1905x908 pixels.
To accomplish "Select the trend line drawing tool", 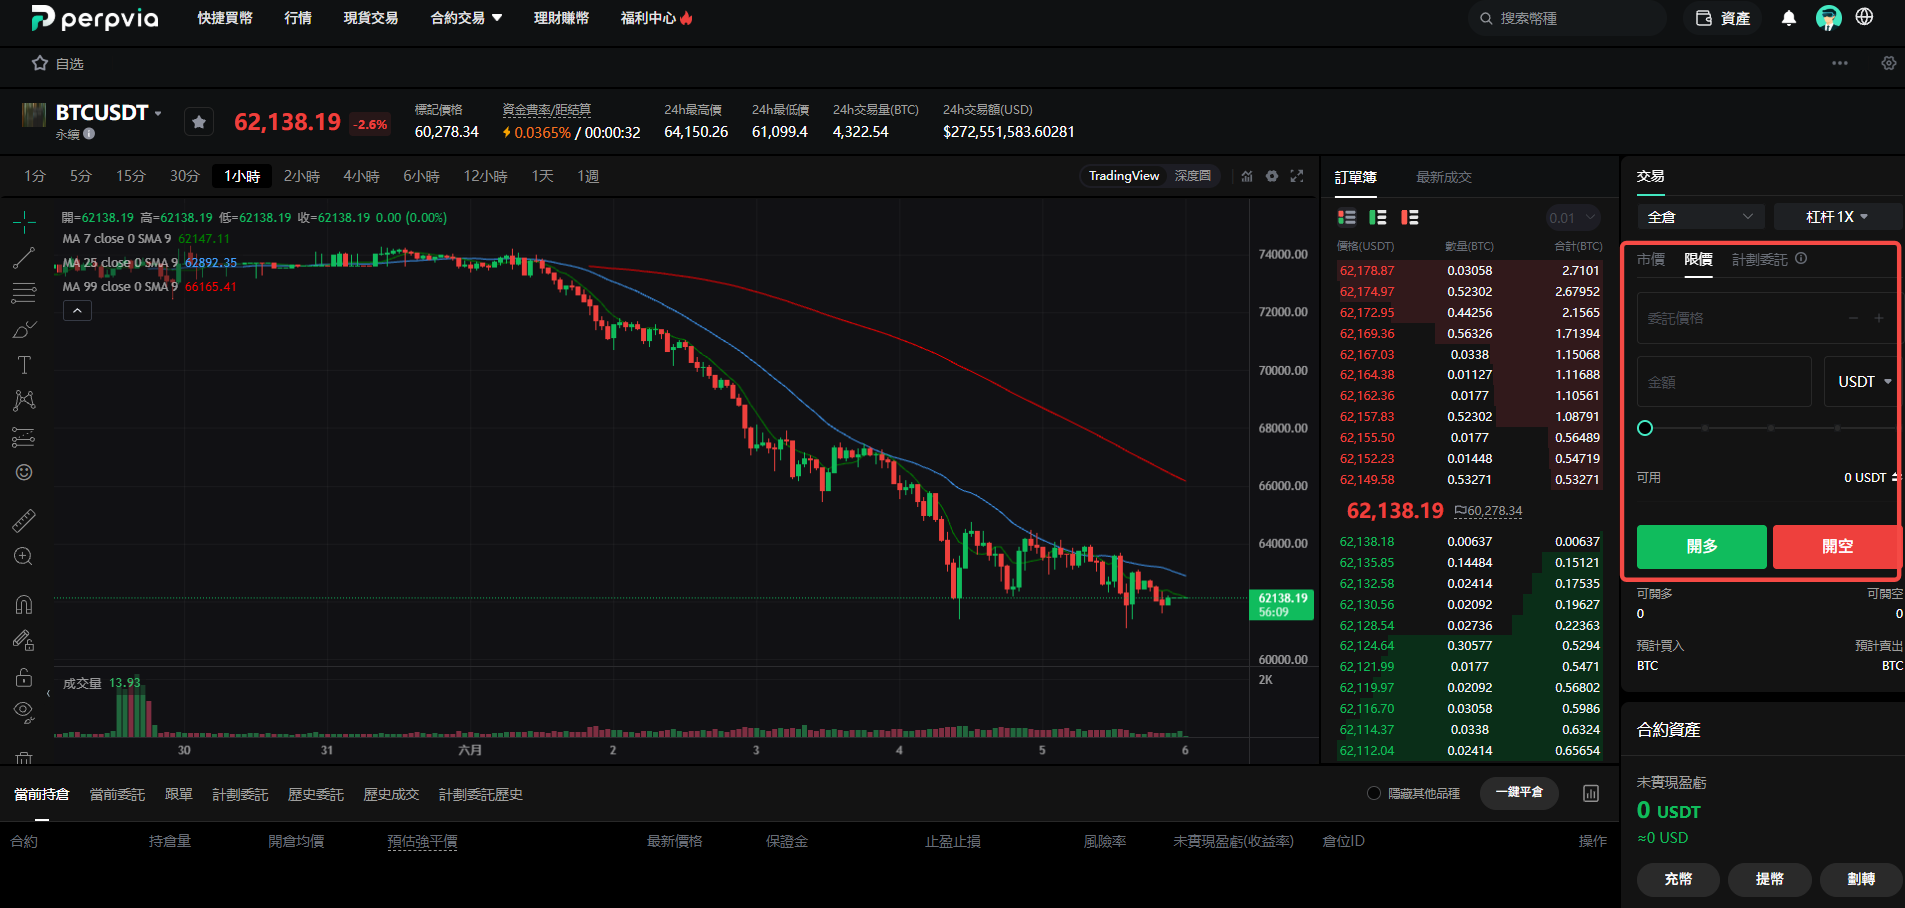I will pos(24,258).
